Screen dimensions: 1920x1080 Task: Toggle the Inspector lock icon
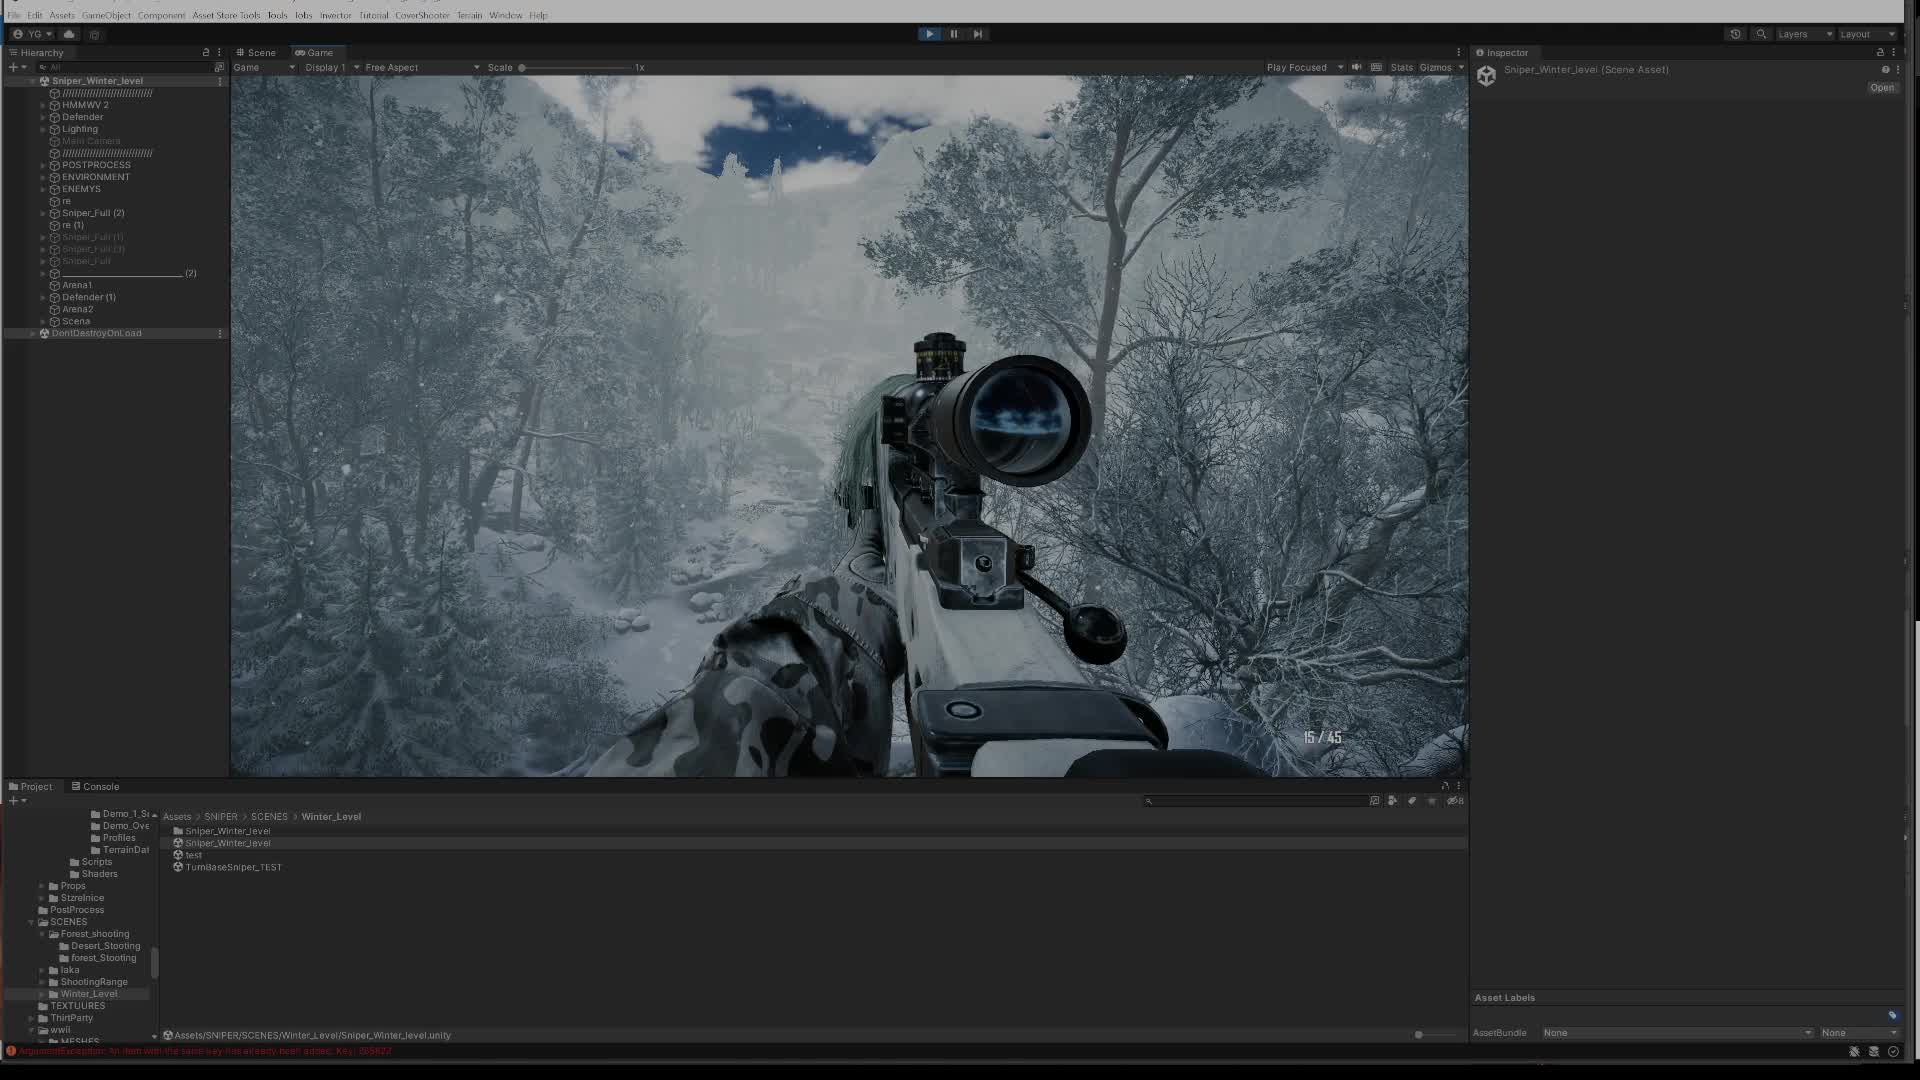pos(1879,53)
